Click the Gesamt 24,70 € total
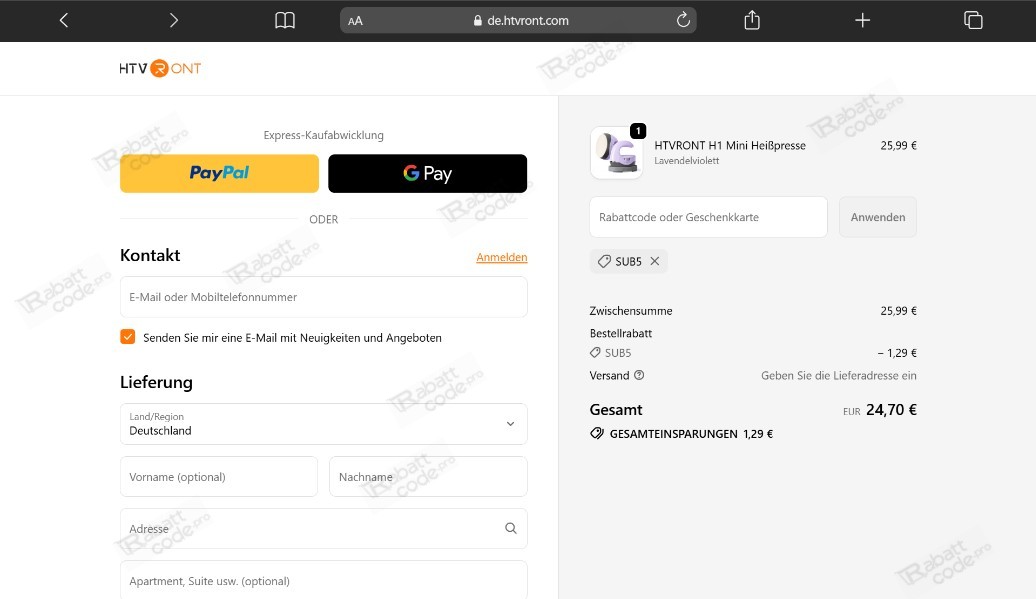The width and height of the screenshot is (1036, 599). click(x=891, y=410)
